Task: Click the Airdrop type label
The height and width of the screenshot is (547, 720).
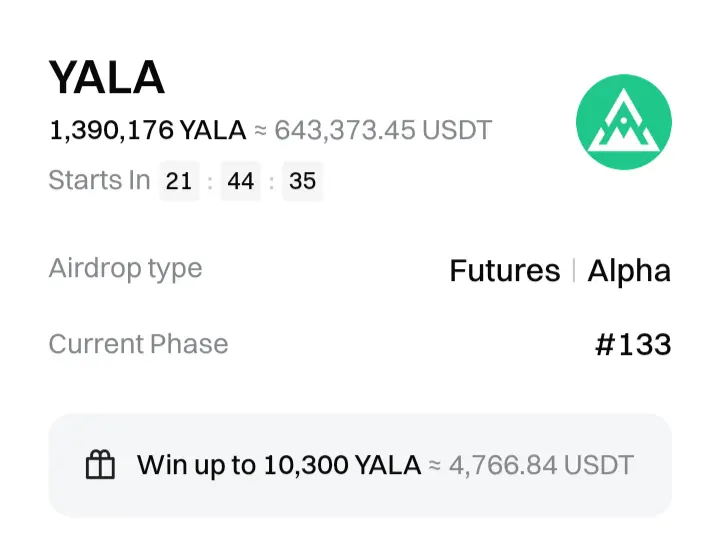Action: 125,268
